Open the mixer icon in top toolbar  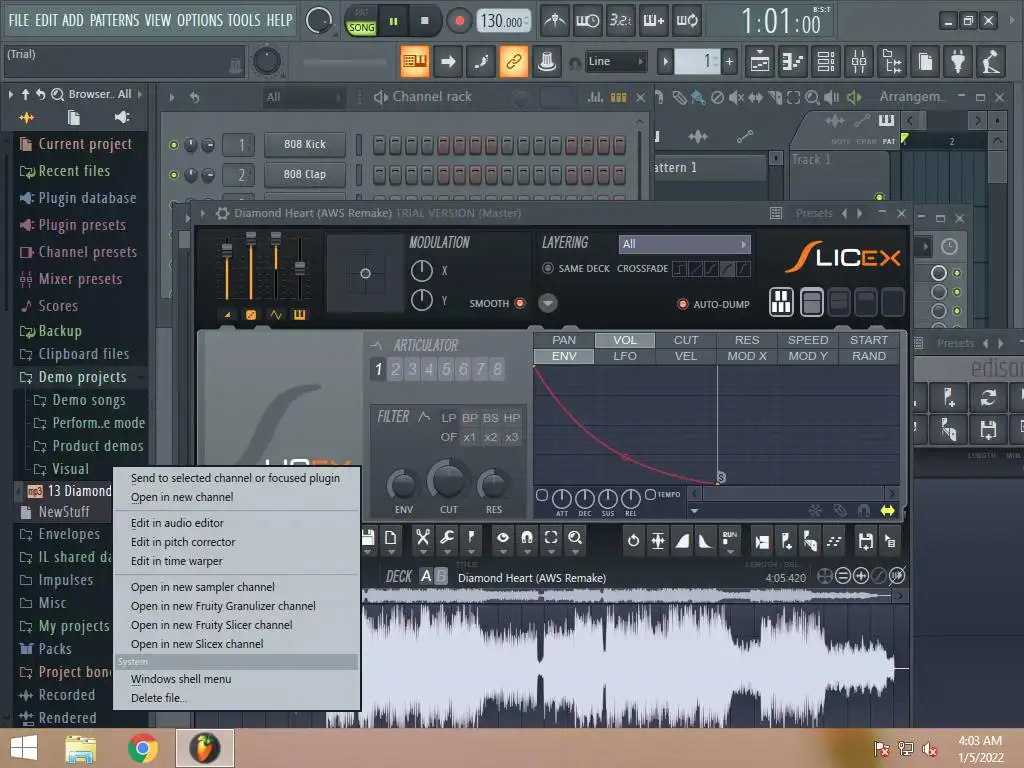click(859, 61)
